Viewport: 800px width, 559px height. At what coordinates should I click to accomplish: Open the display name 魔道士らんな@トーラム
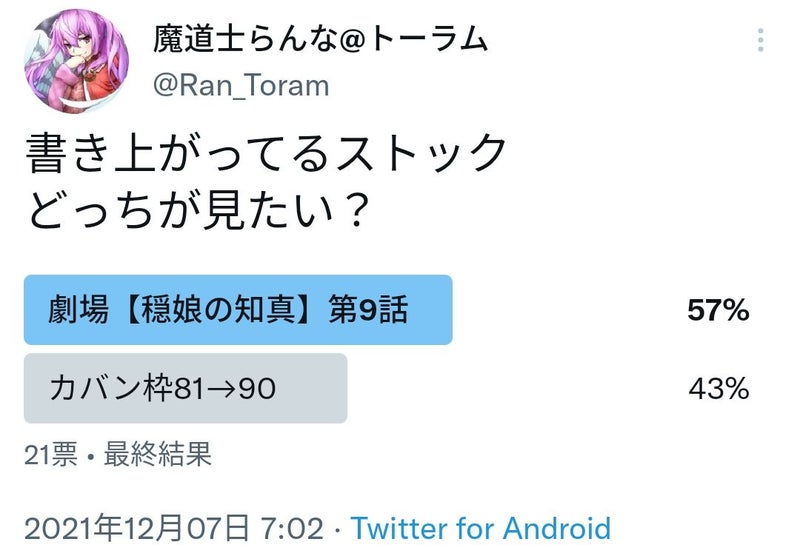[320, 40]
